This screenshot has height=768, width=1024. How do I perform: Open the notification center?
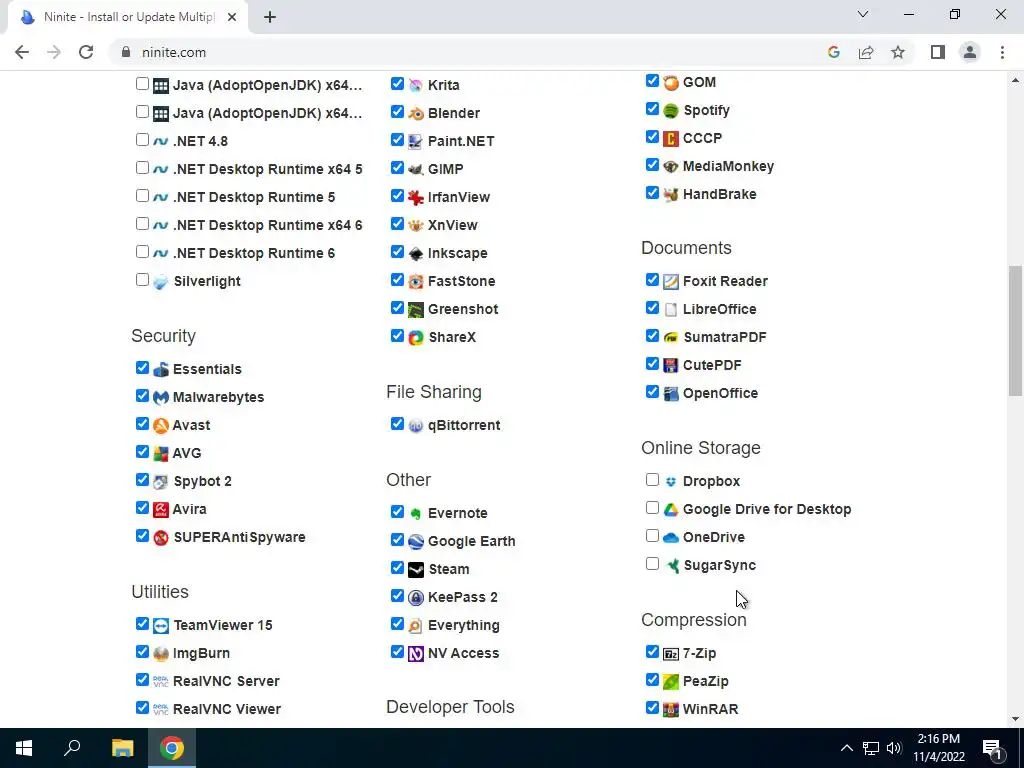click(x=993, y=748)
